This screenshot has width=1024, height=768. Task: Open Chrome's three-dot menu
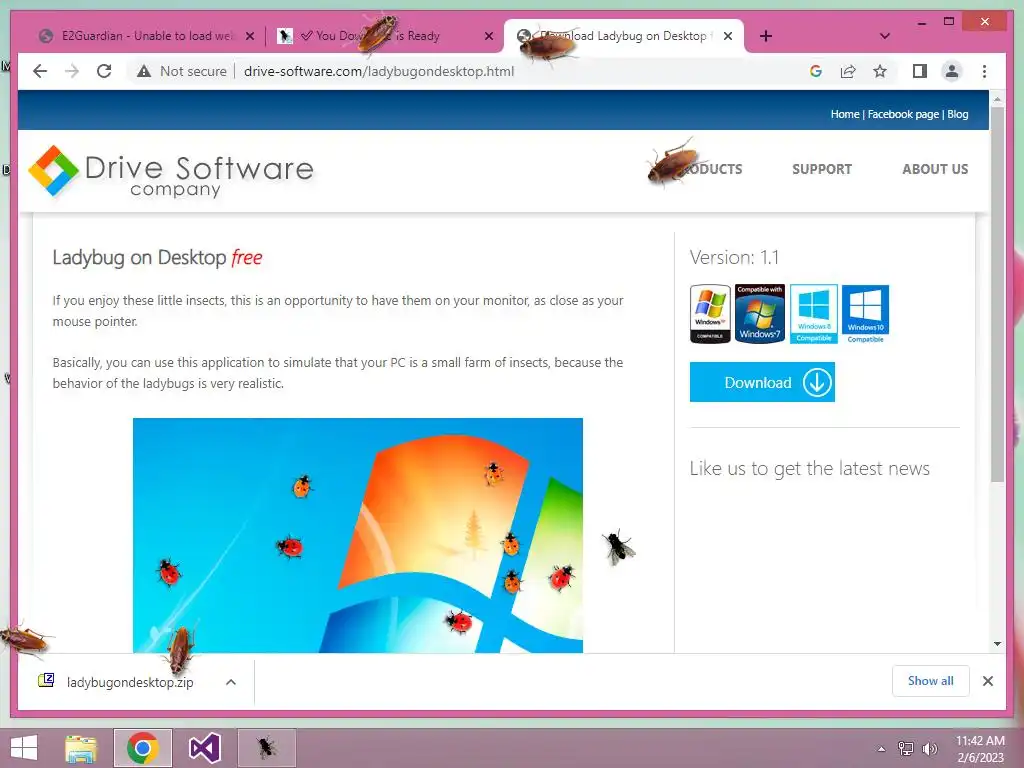(x=984, y=71)
